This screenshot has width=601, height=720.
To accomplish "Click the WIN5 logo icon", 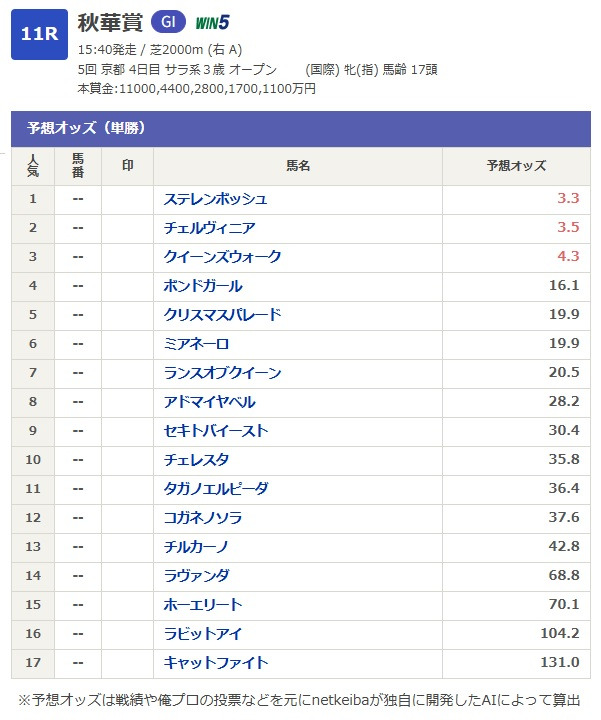I will (214, 22).
